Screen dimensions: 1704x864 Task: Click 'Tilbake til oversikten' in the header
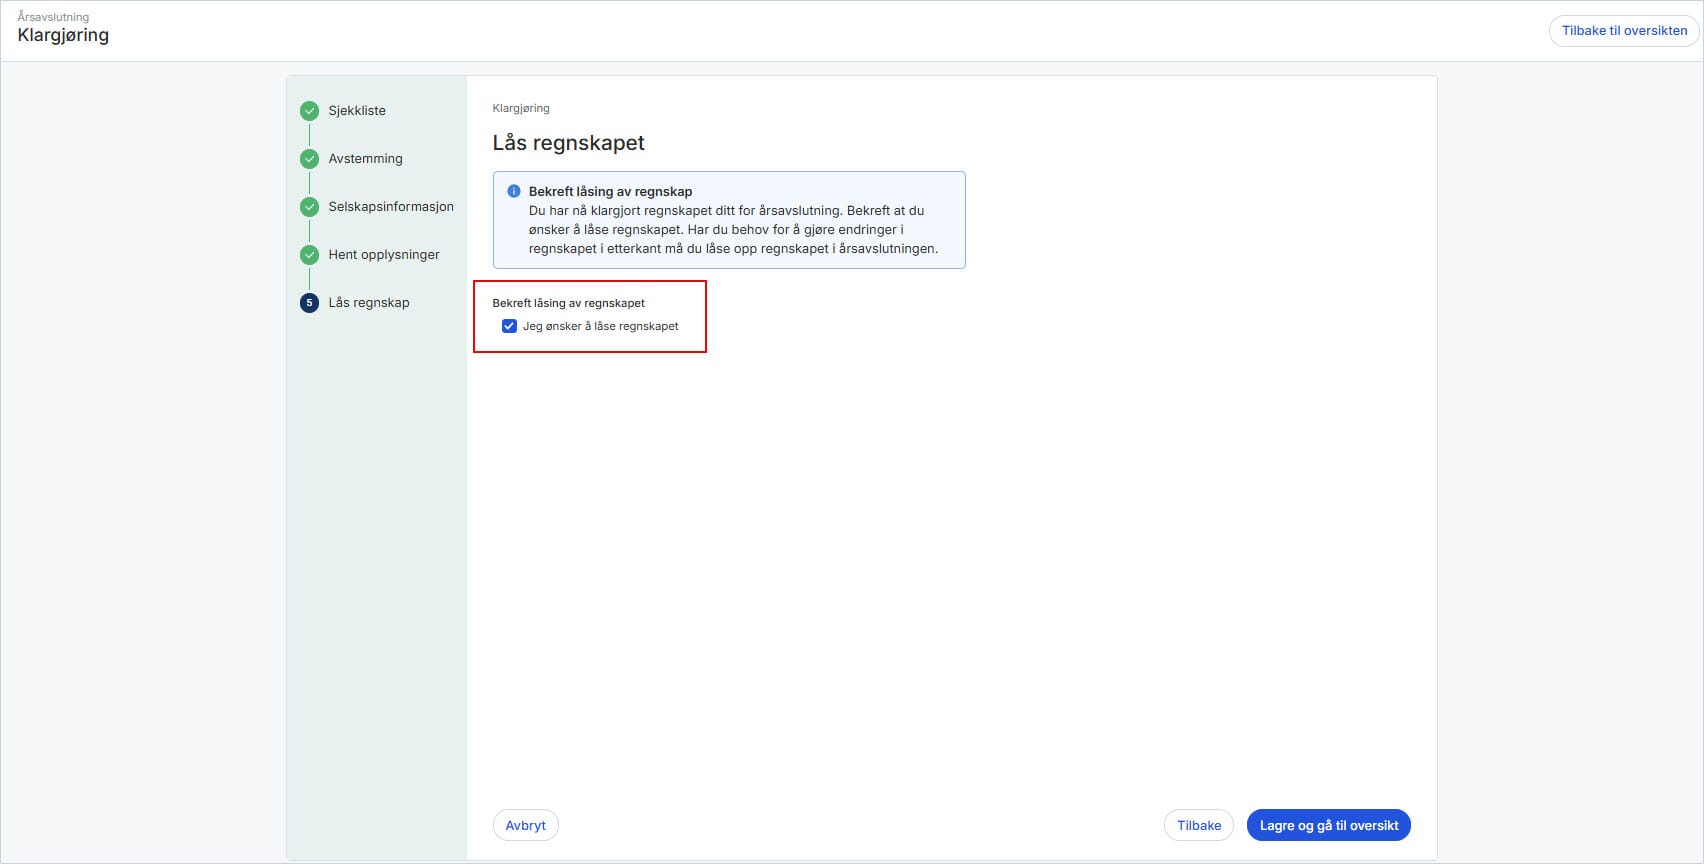(x=1624, y=31)
